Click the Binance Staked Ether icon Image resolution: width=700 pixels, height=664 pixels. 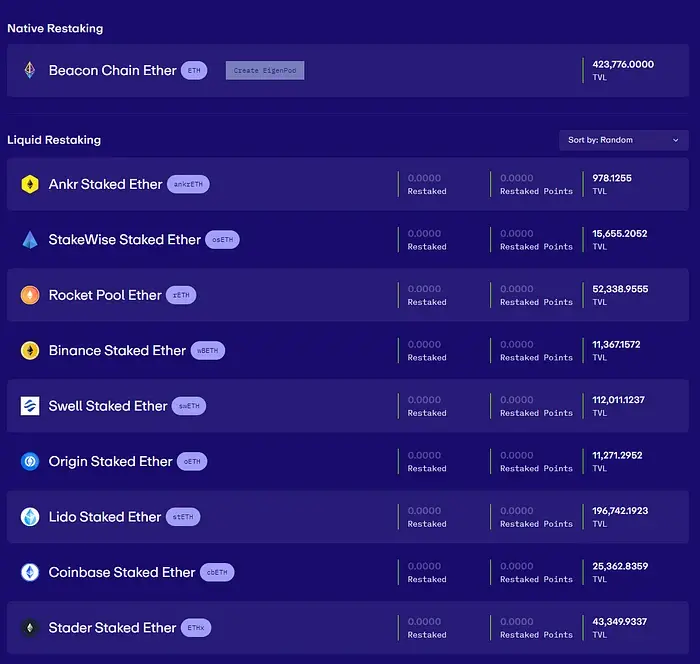[x=30, y=351]
